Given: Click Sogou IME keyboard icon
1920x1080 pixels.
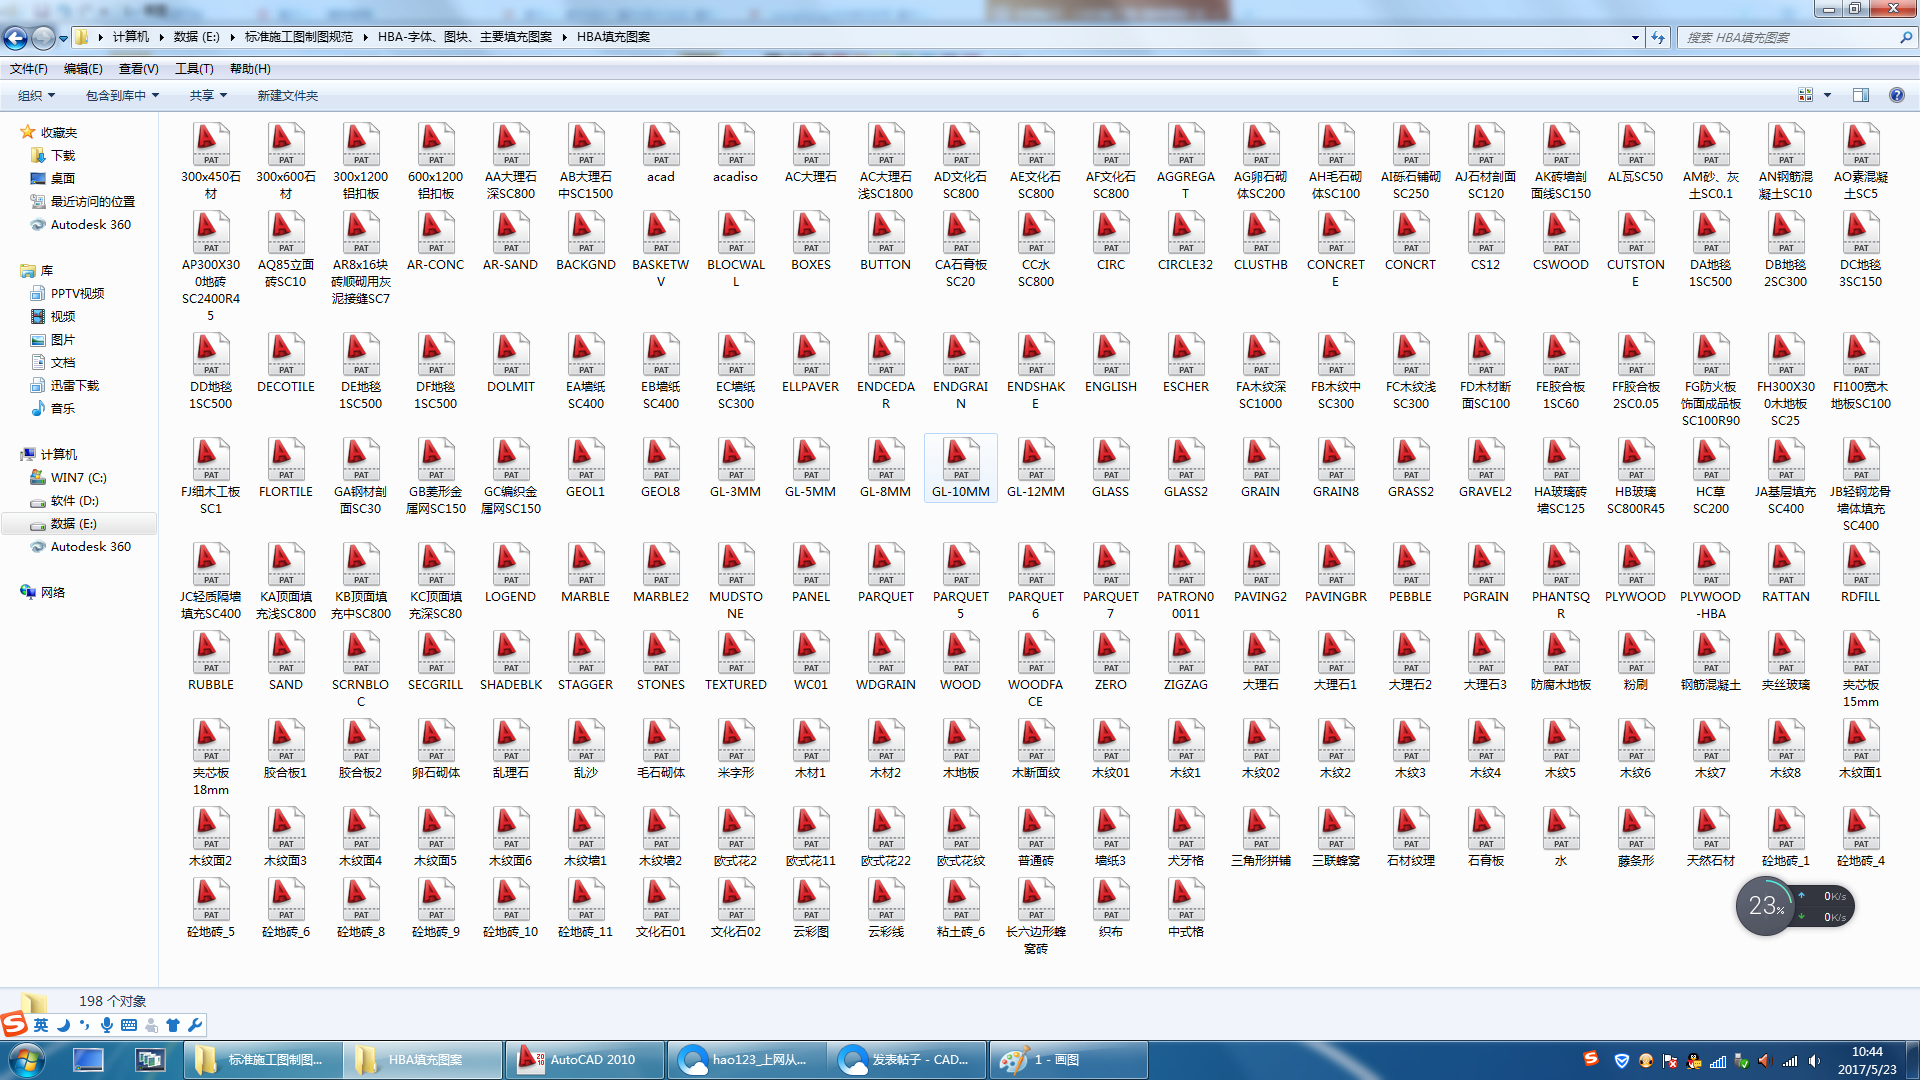Looking at the screenshot, I should point(129,1025).
